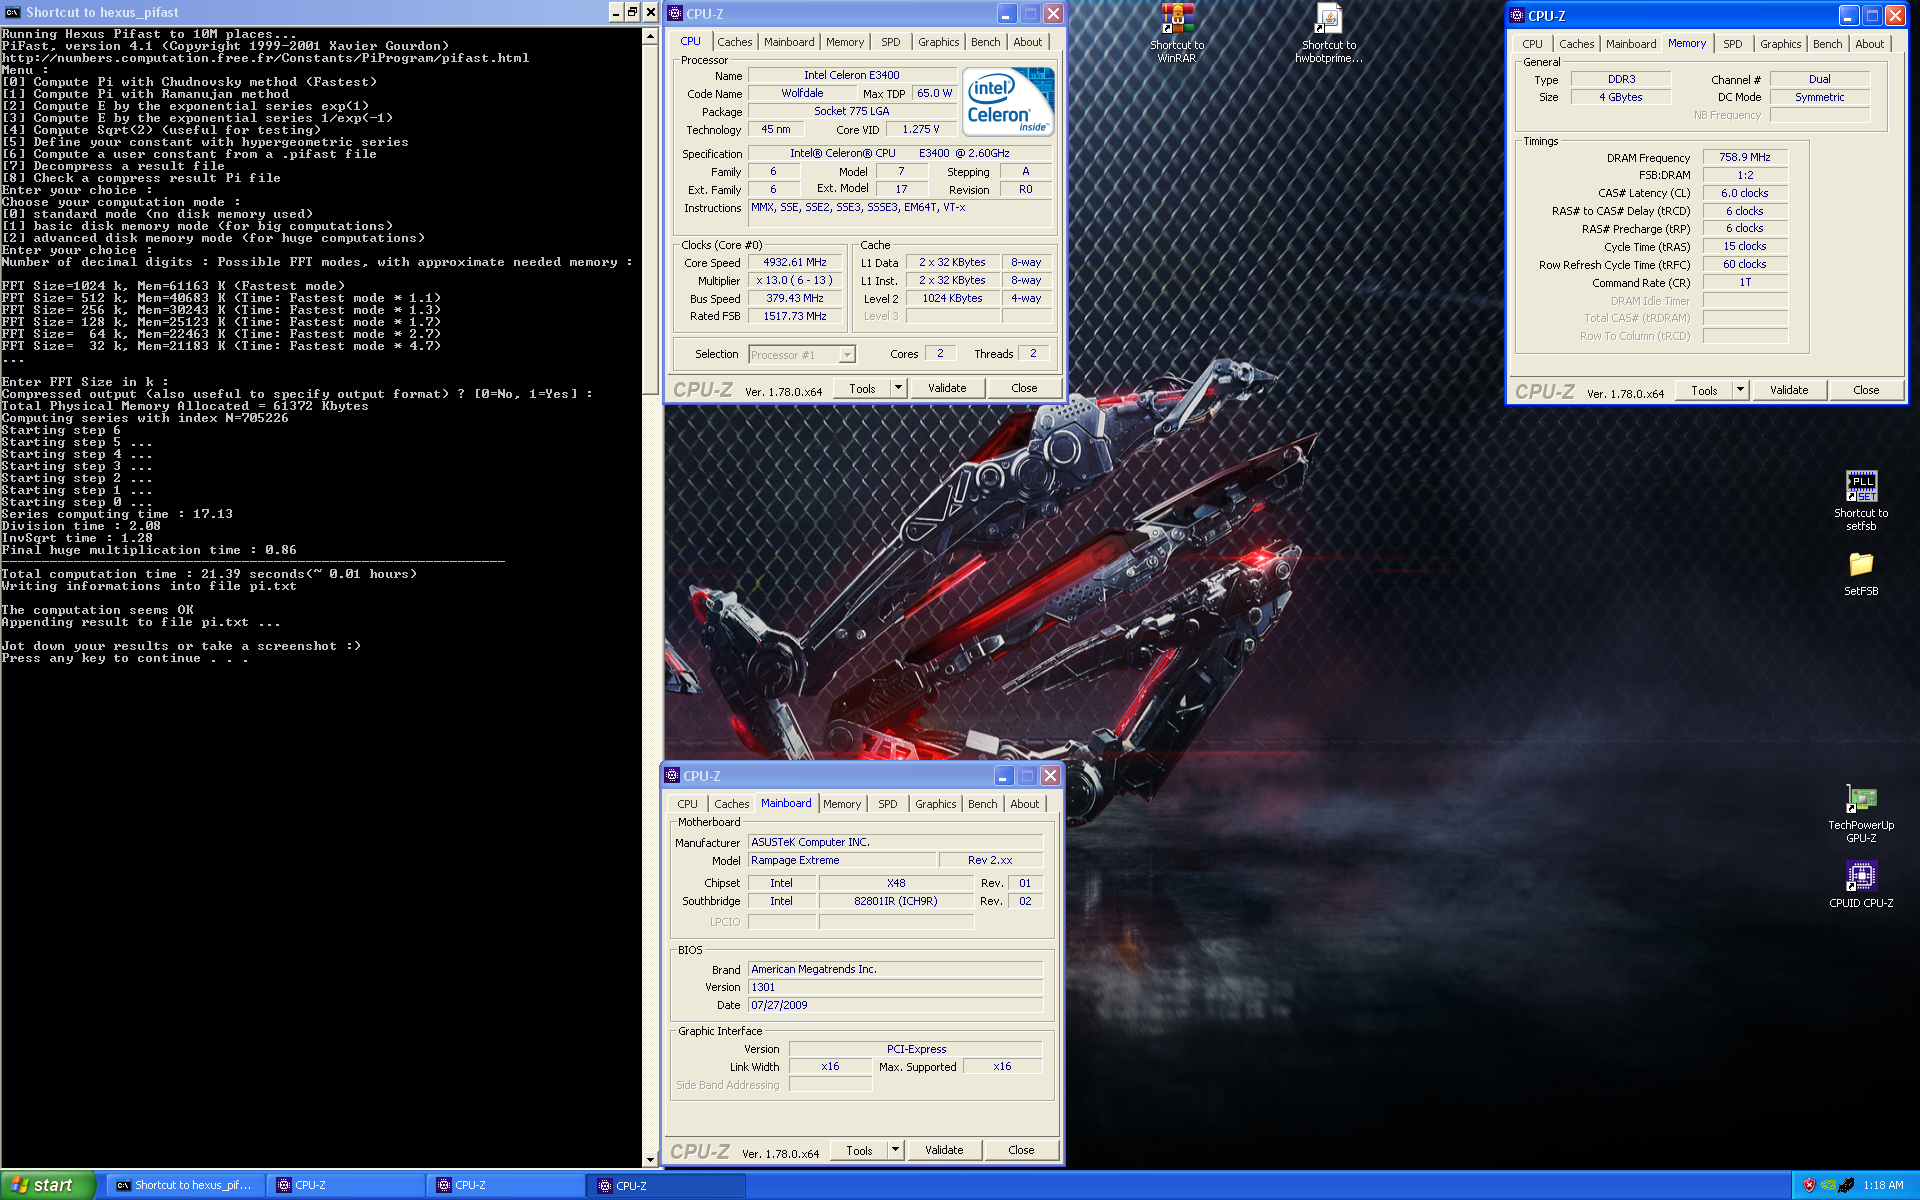Click the Core Speed value 4932.61 MHz
This screenshot has height=1200, width=1920.
pyautogui.click(x=795, y=263)
